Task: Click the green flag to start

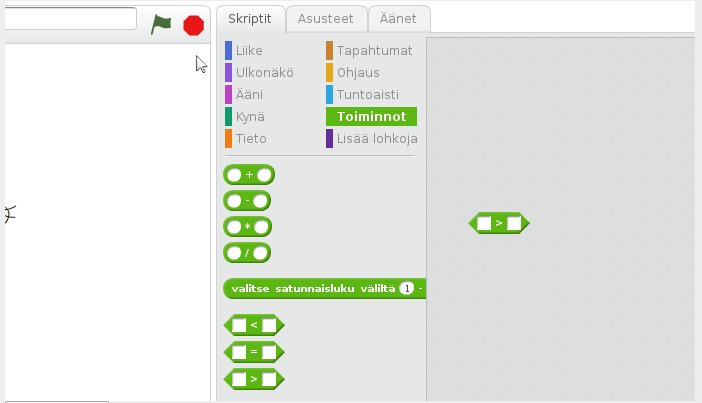Action: click(161, 24)
